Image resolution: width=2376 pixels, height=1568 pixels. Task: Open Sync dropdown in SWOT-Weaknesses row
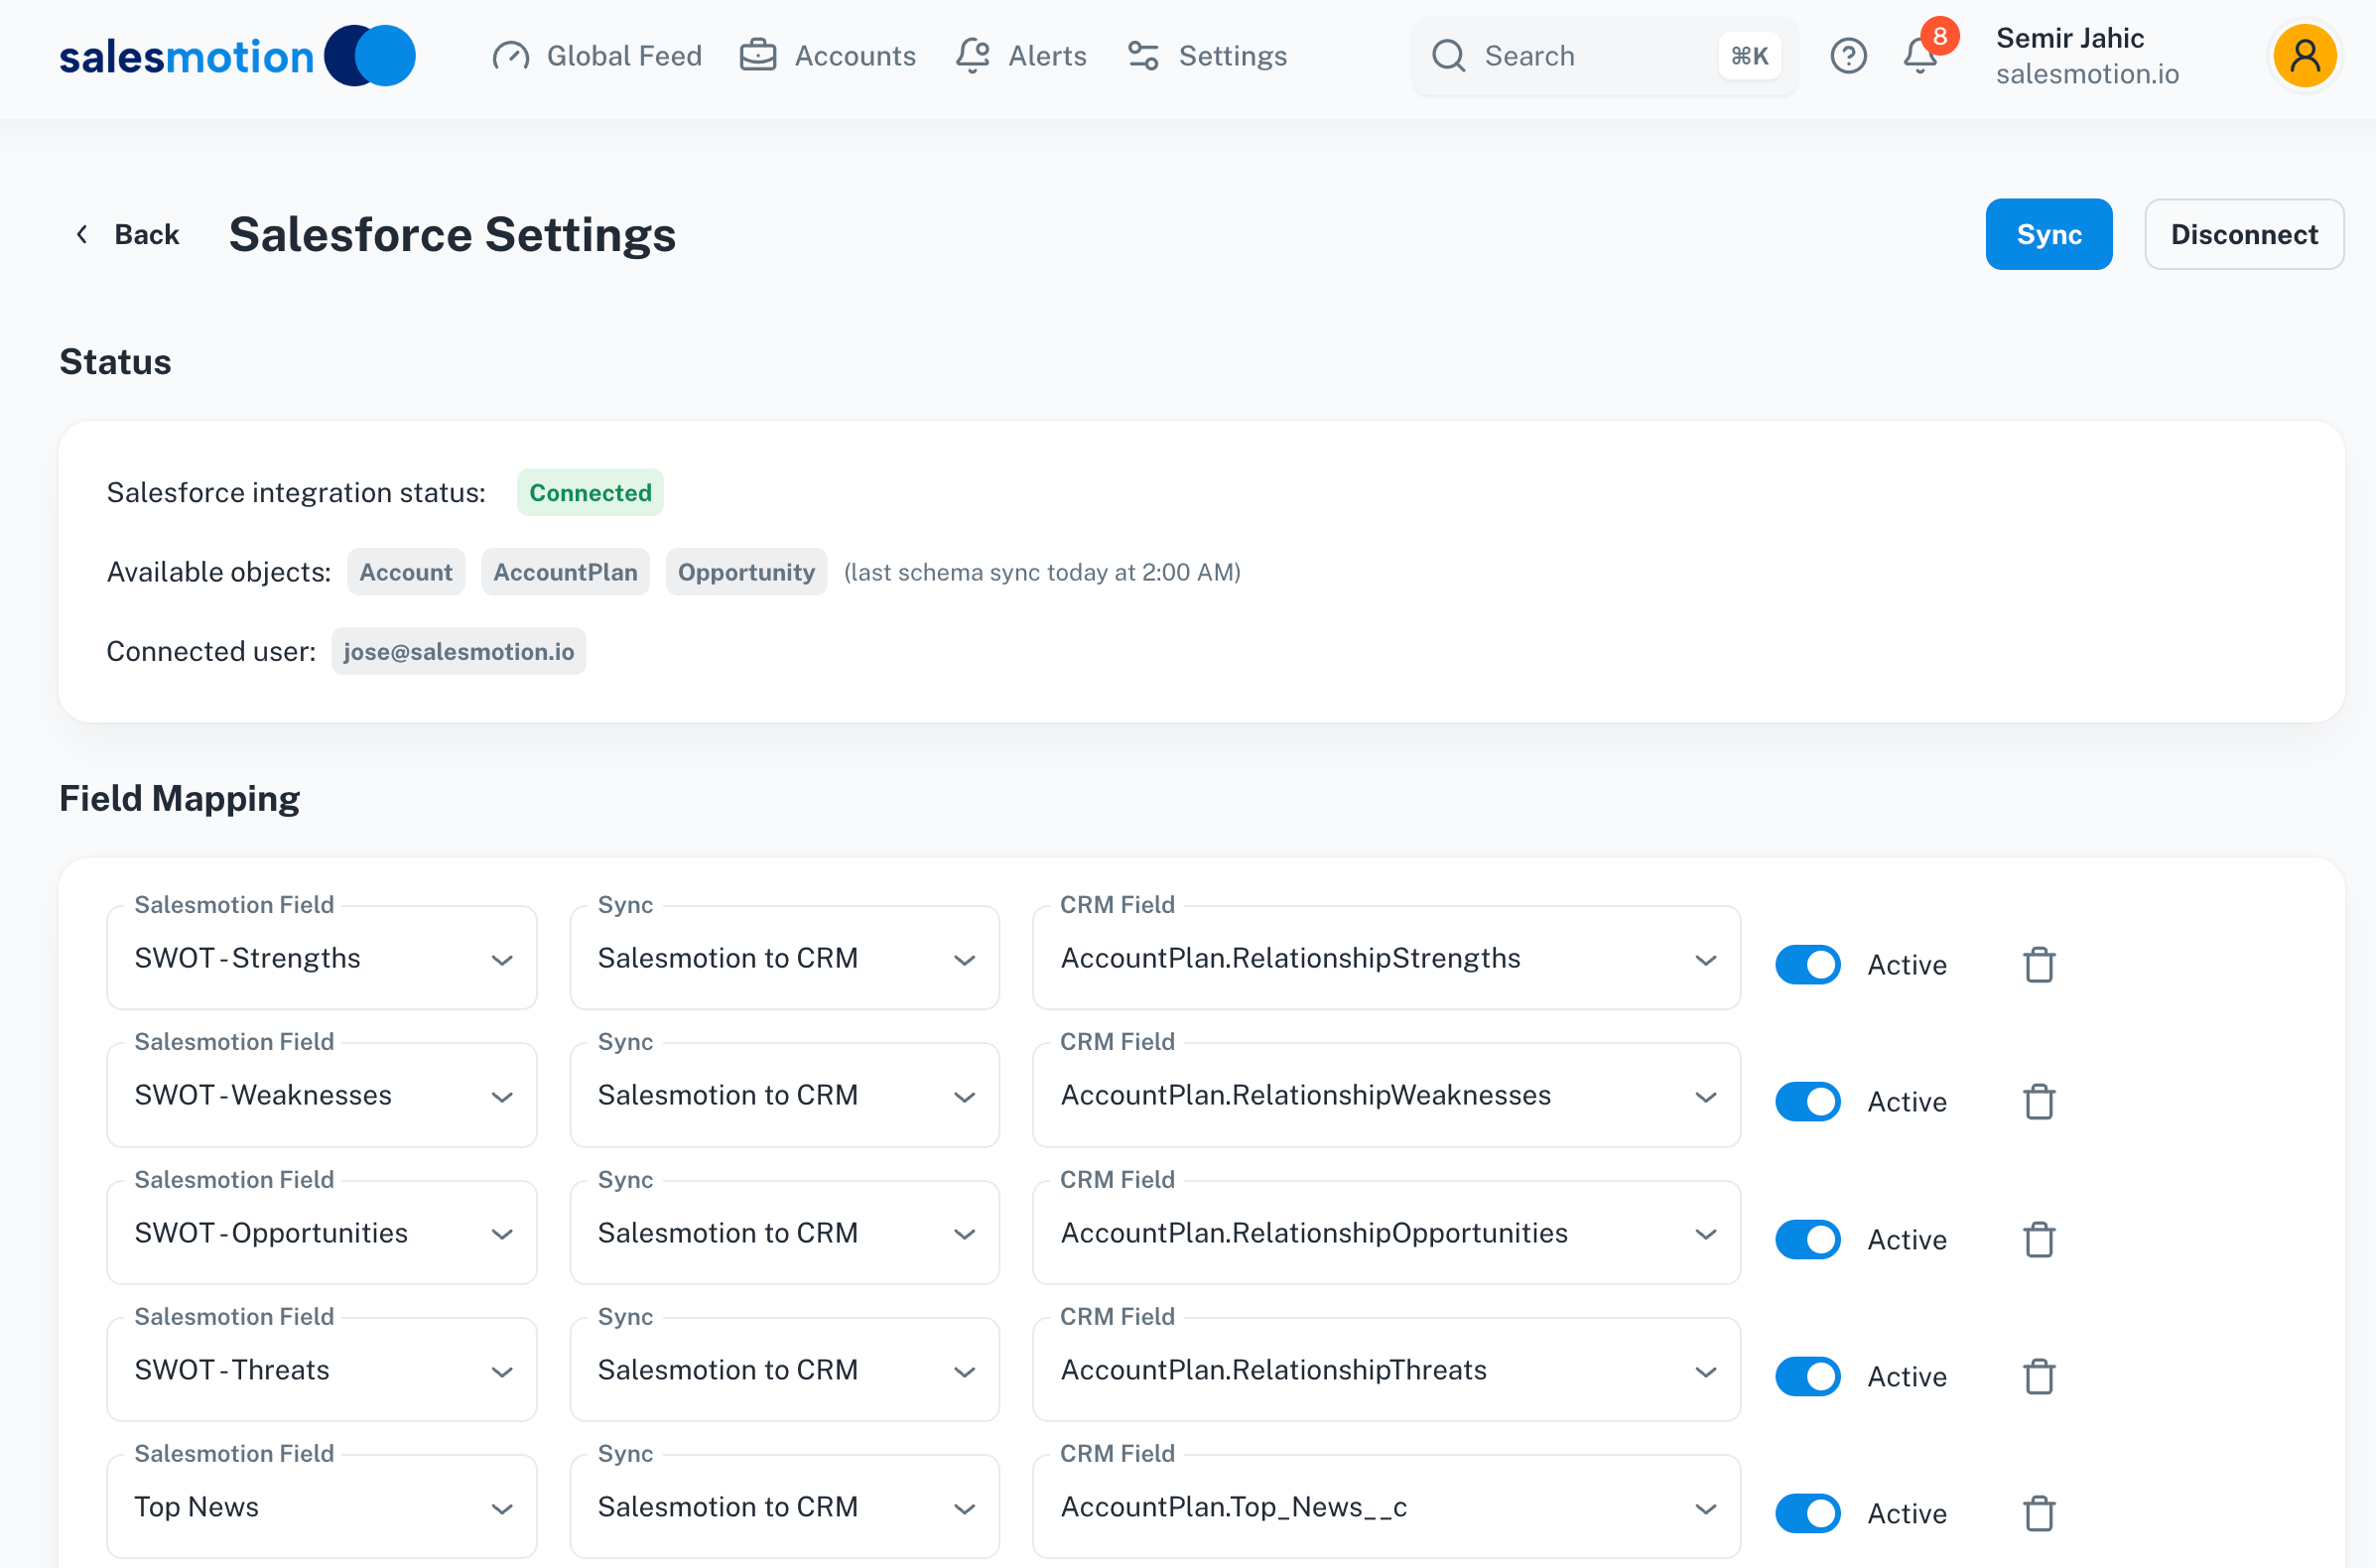785,1095
